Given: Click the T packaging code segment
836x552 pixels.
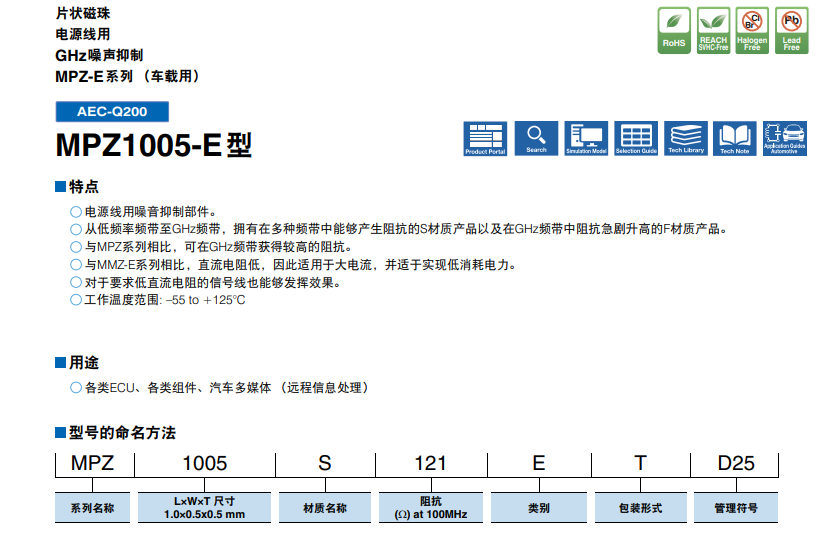Looking at the screenshot, I should point(640,463).
